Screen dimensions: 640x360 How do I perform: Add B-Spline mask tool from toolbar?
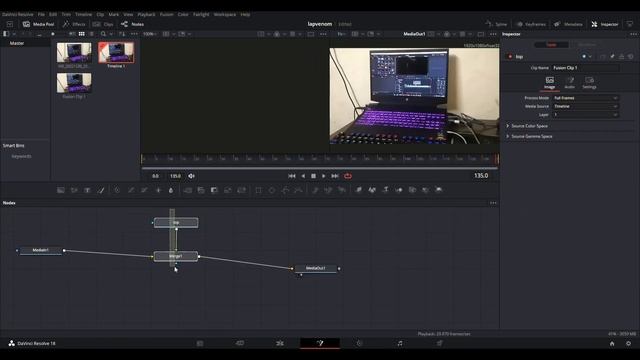click(x=298, y=190)
